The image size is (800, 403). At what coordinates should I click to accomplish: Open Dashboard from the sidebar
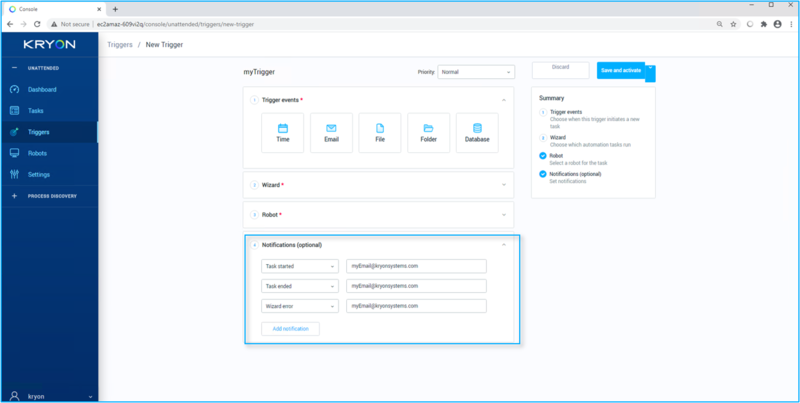tap(42, 90)
